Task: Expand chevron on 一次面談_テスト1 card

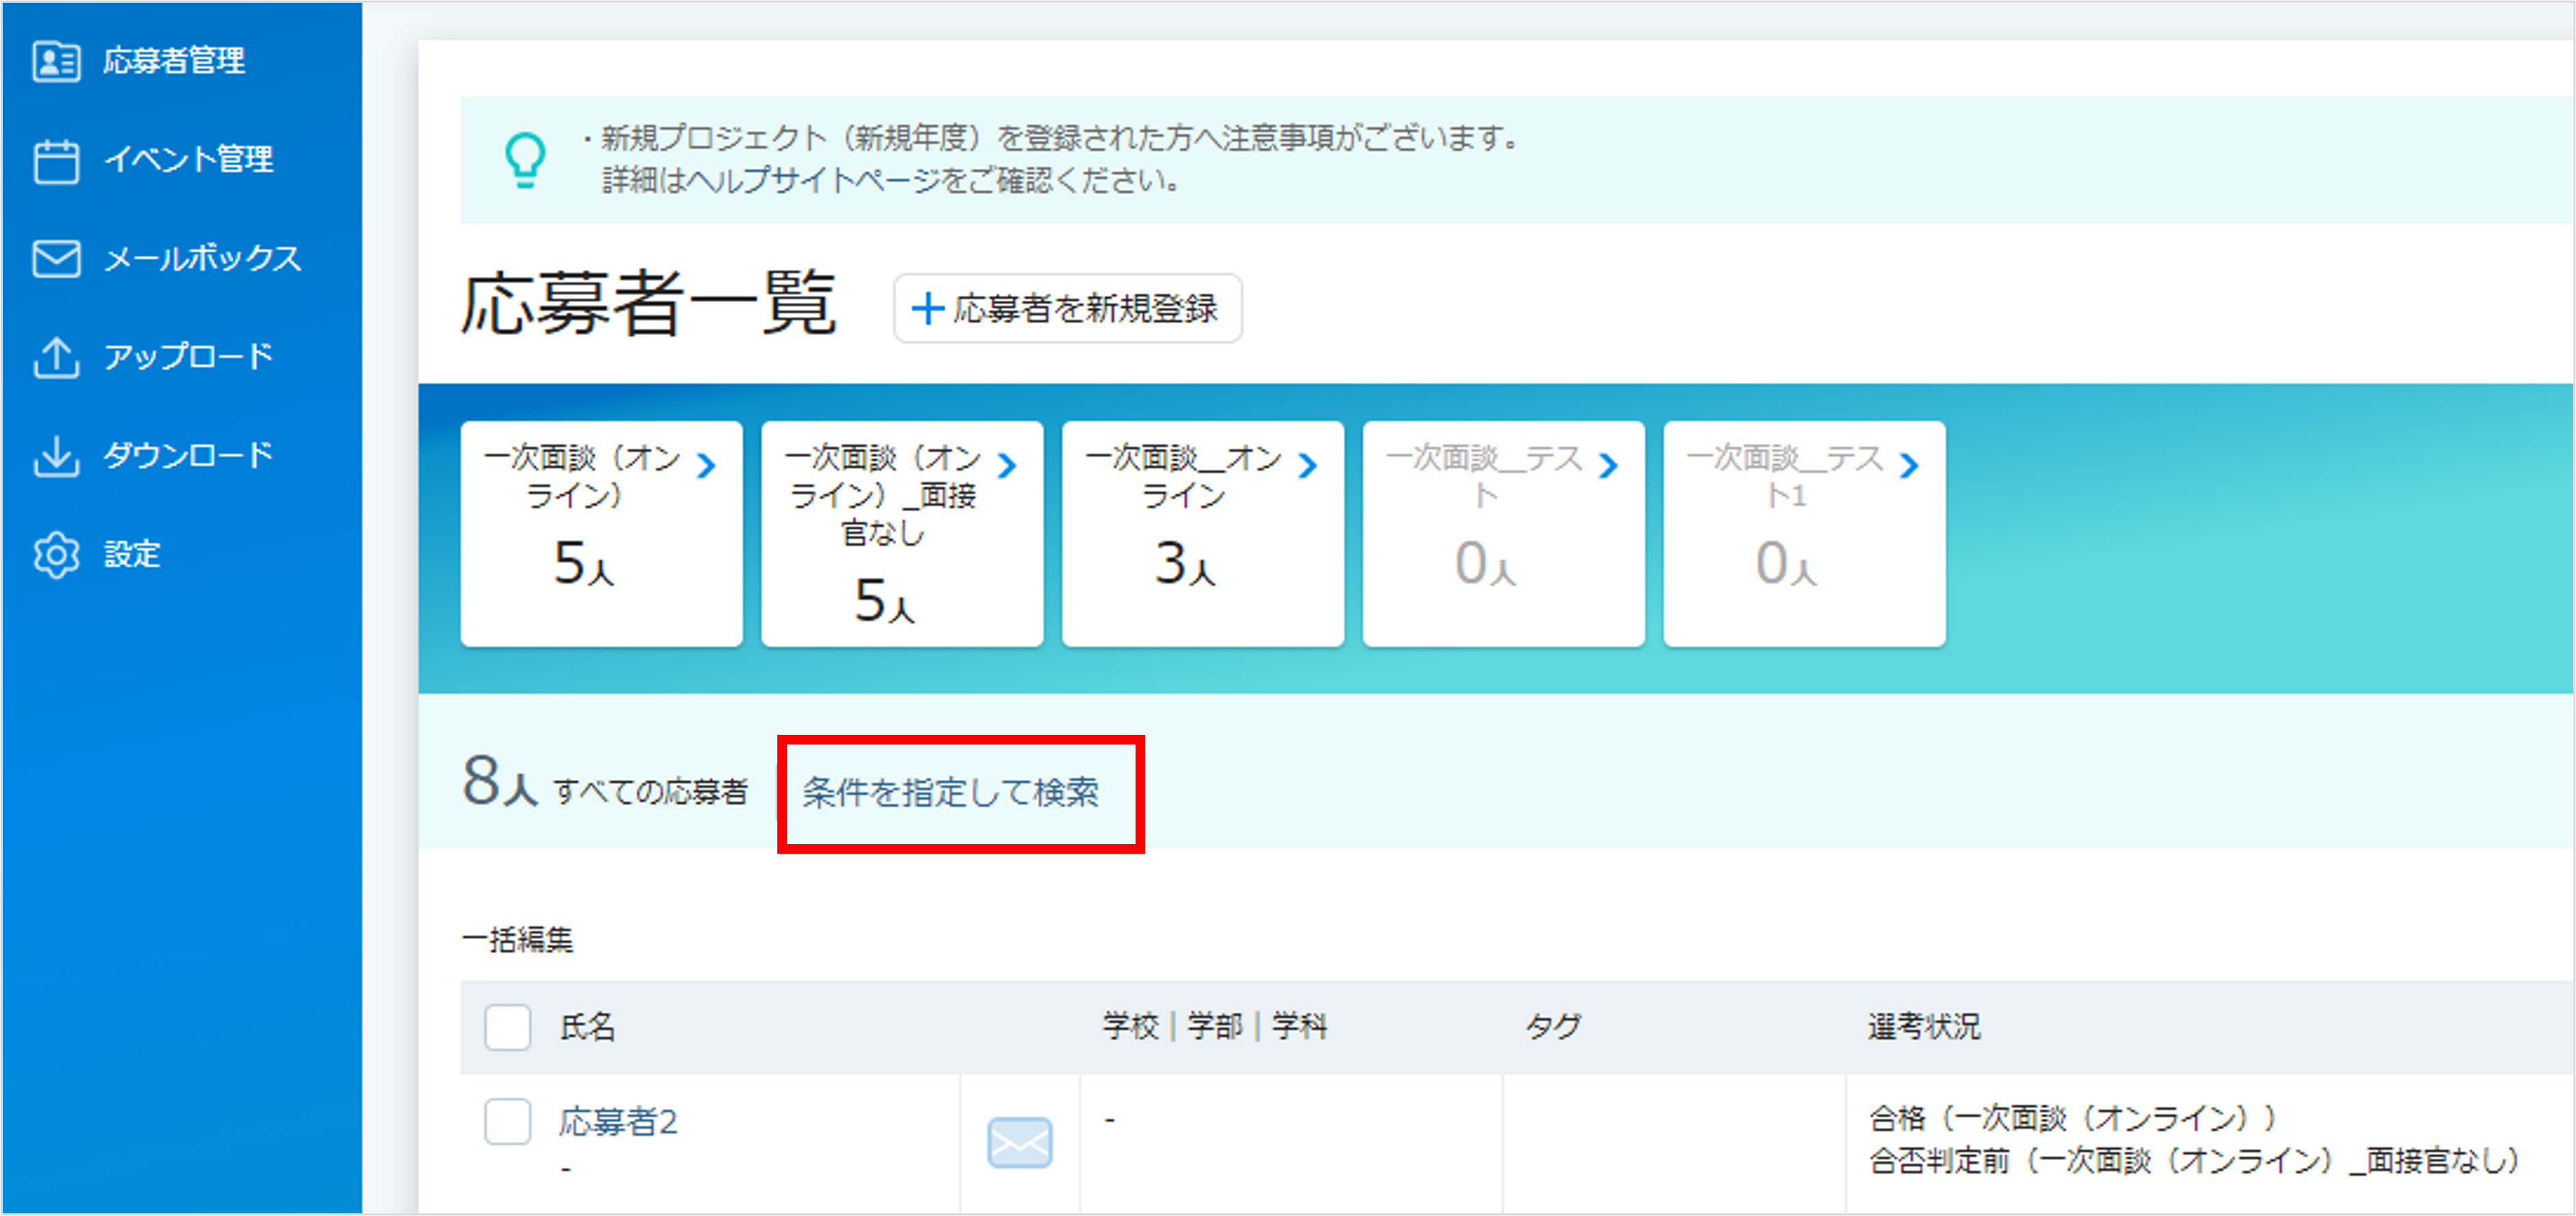Action: [x=1910, y=465]
